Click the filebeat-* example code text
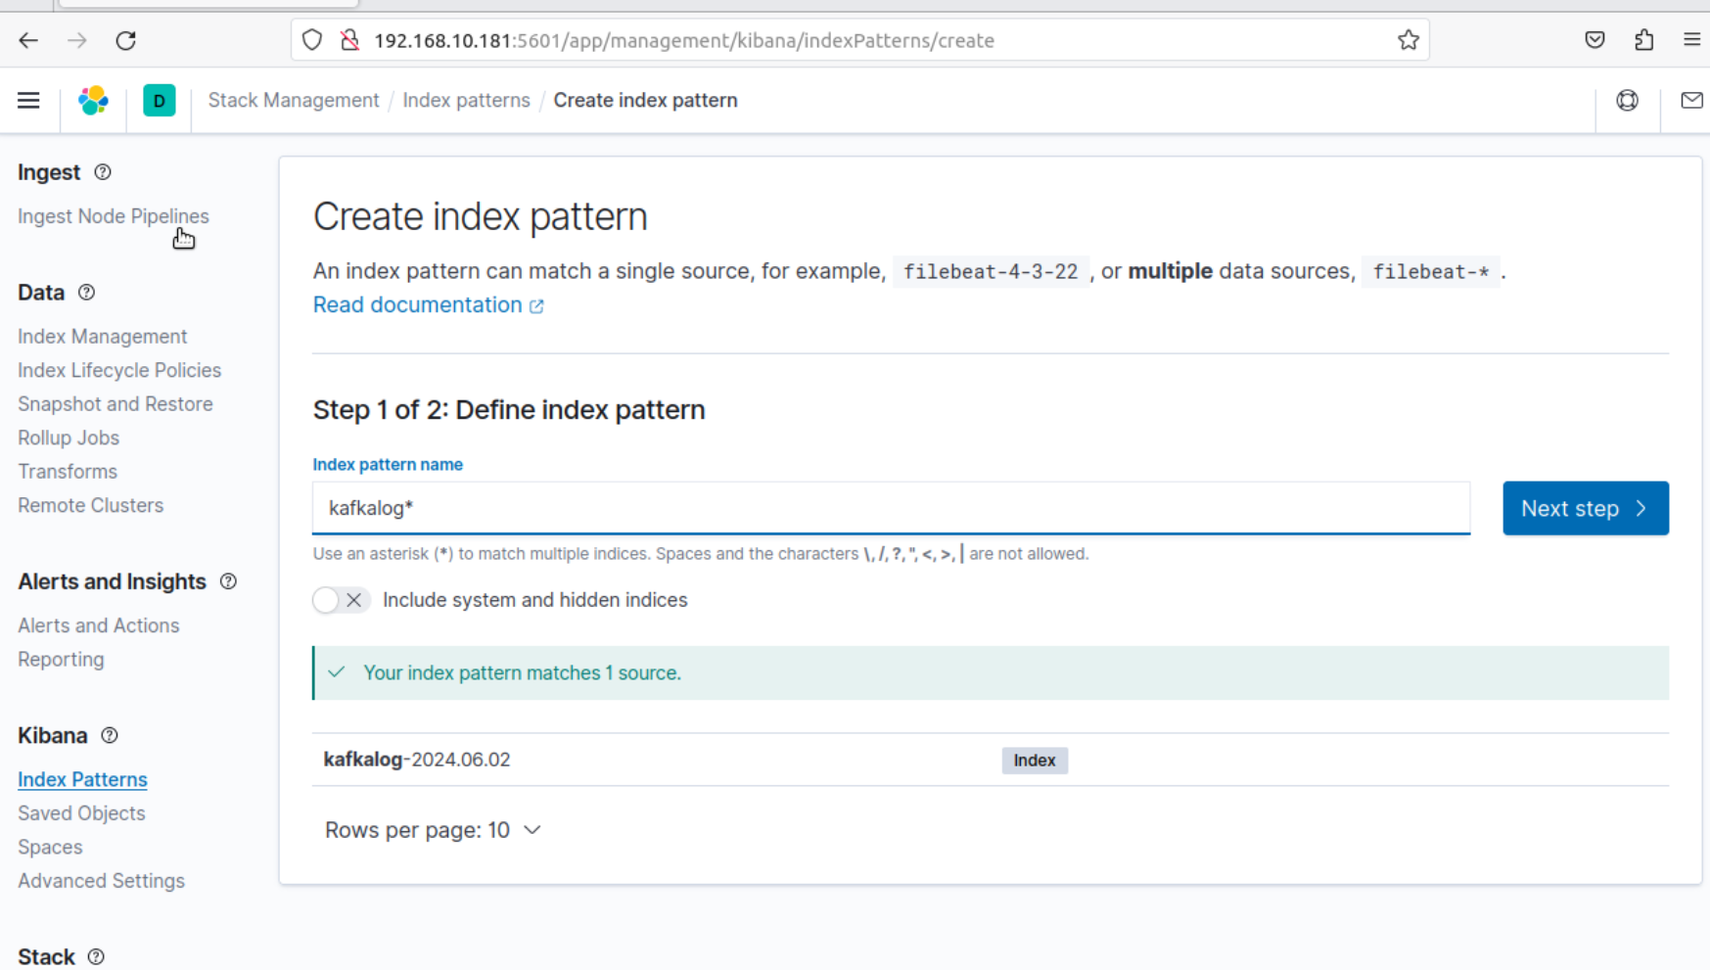 click(x=1430, y=271)
